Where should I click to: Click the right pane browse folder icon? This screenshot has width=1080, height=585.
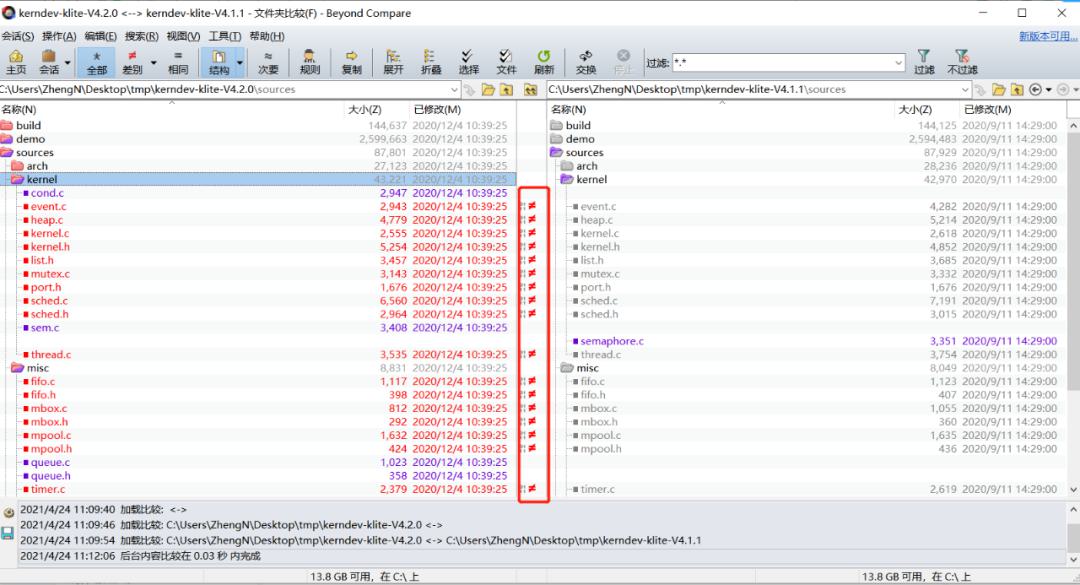click(999, 90)
